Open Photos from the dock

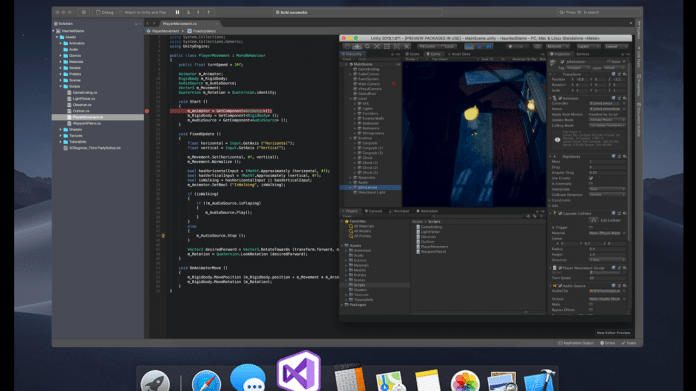[x=465, y=381]
